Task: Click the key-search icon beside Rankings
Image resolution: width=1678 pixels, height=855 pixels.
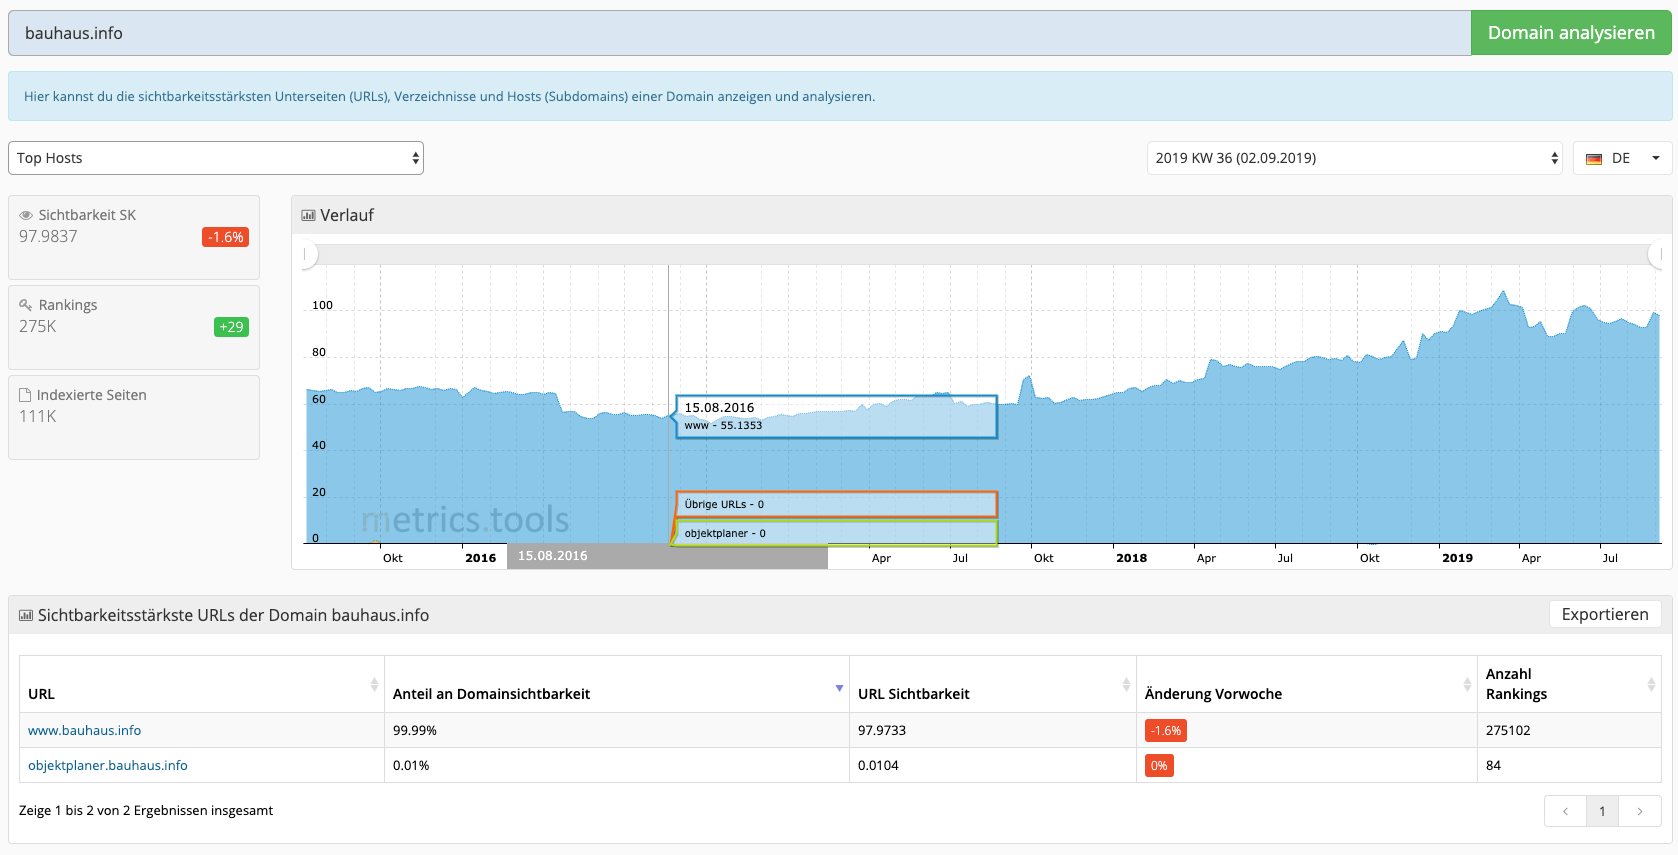Action: point(26,305)
